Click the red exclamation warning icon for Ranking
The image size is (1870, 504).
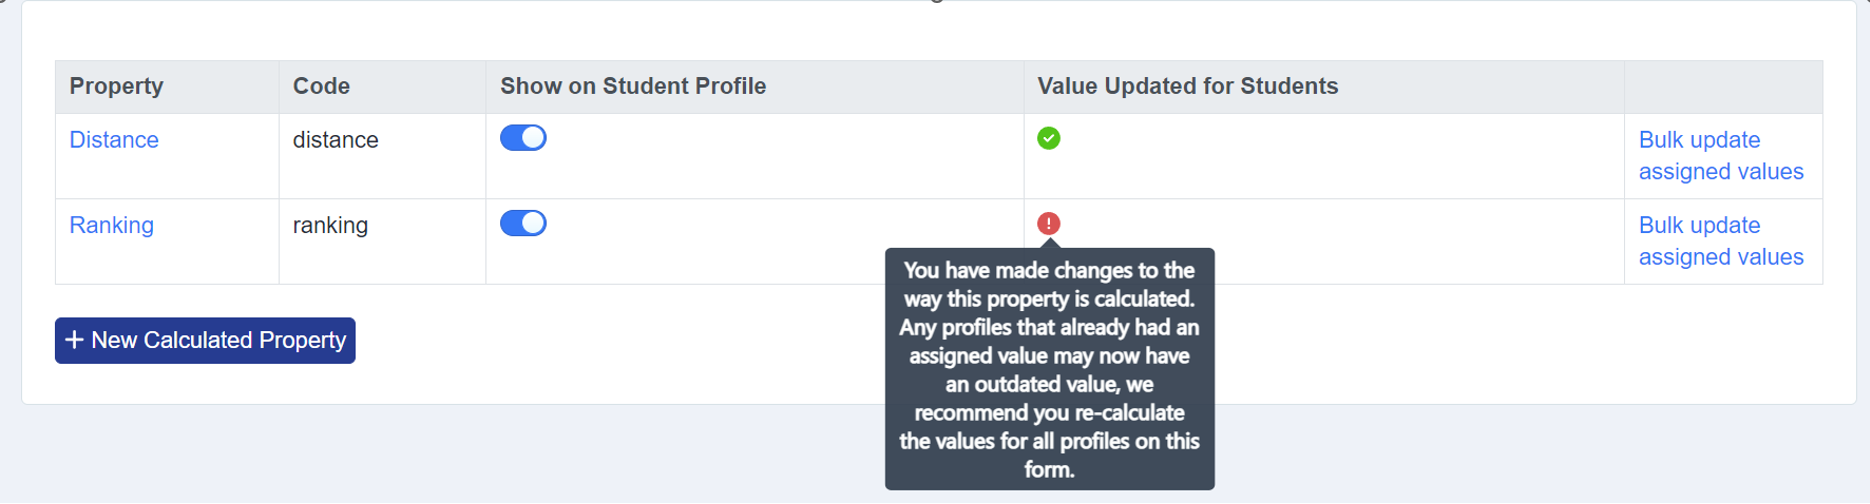1048,223
